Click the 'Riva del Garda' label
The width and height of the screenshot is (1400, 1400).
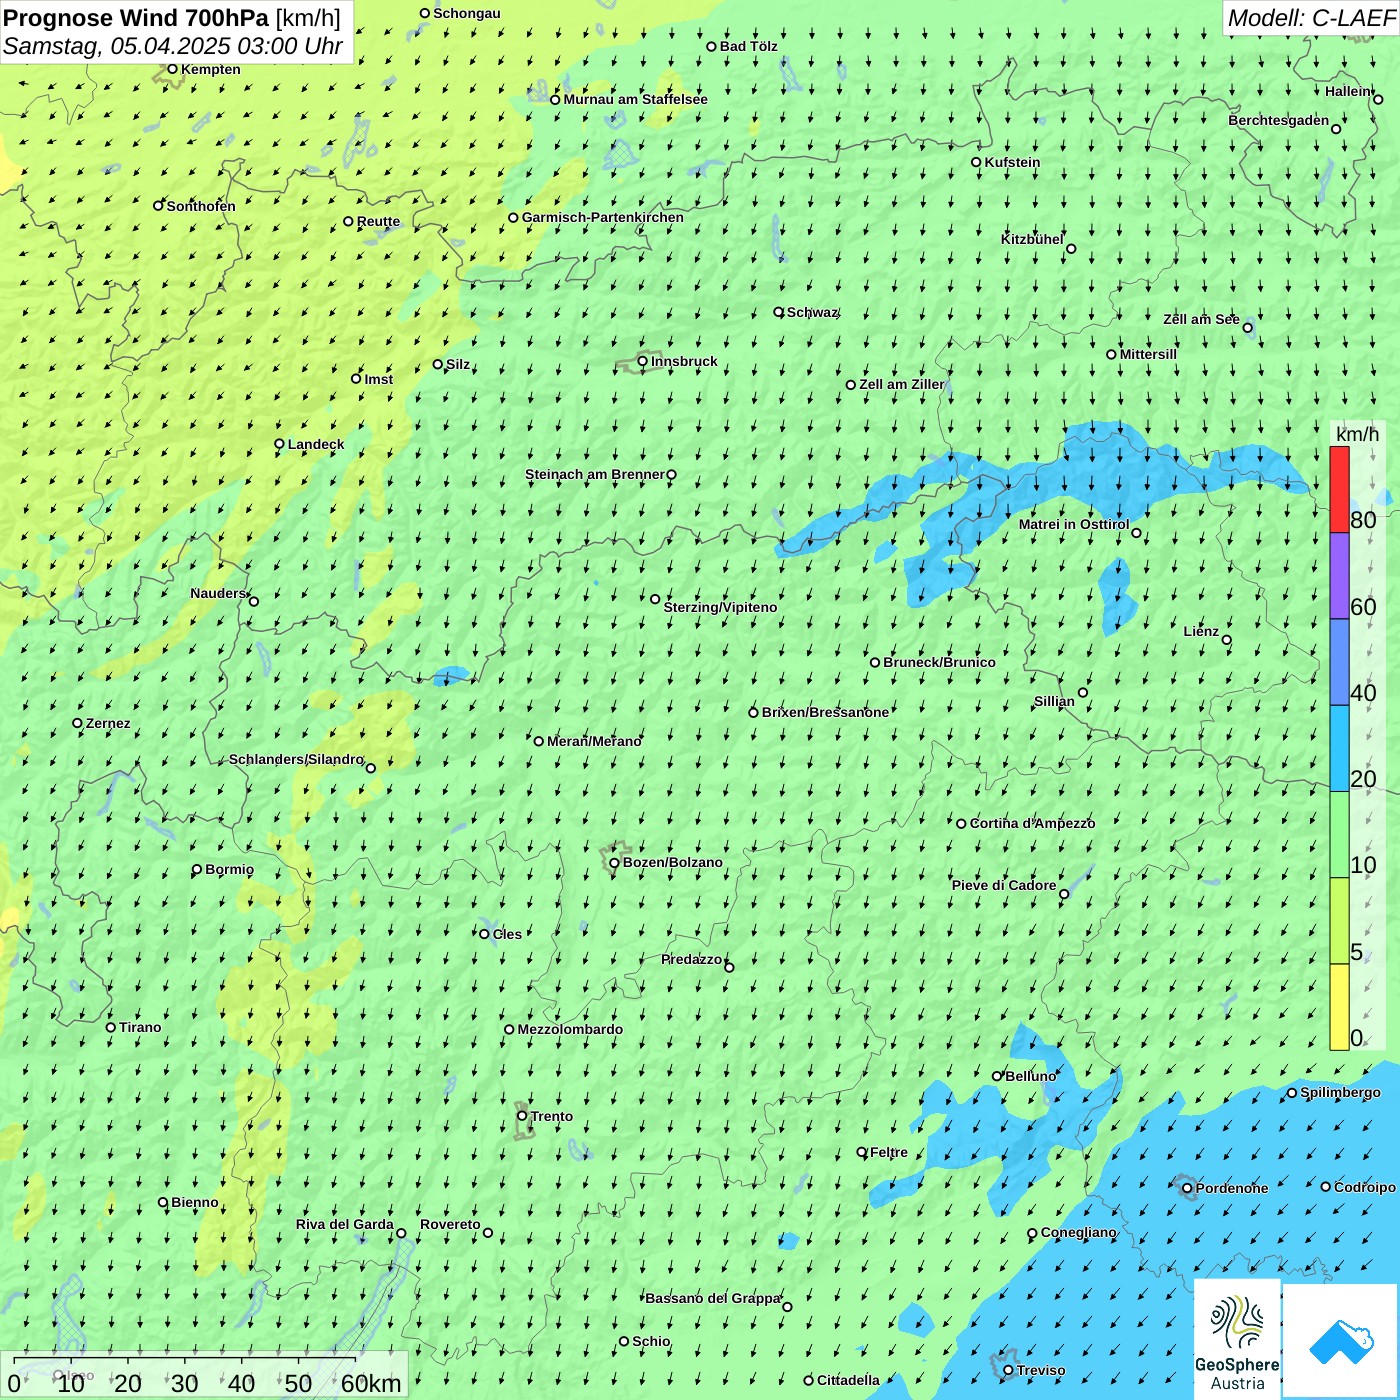click(345, 1224)
